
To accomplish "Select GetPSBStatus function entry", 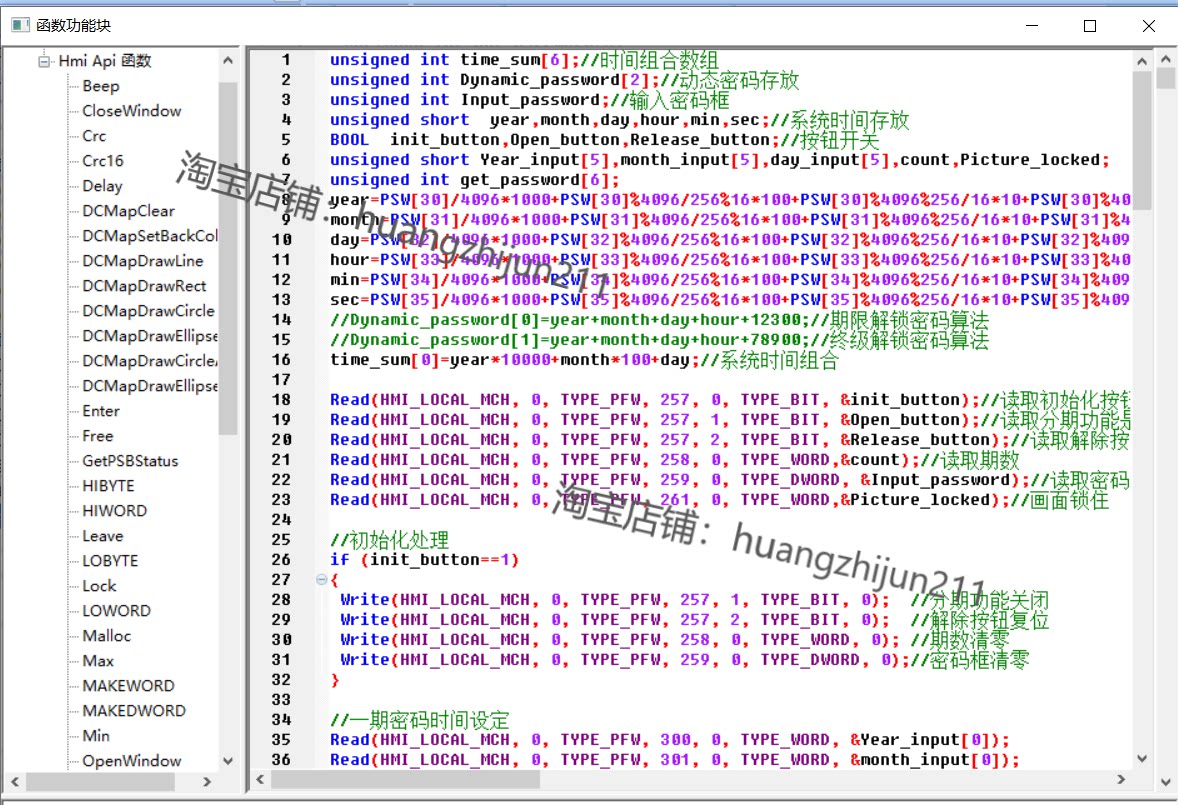I will click(130, 461).
